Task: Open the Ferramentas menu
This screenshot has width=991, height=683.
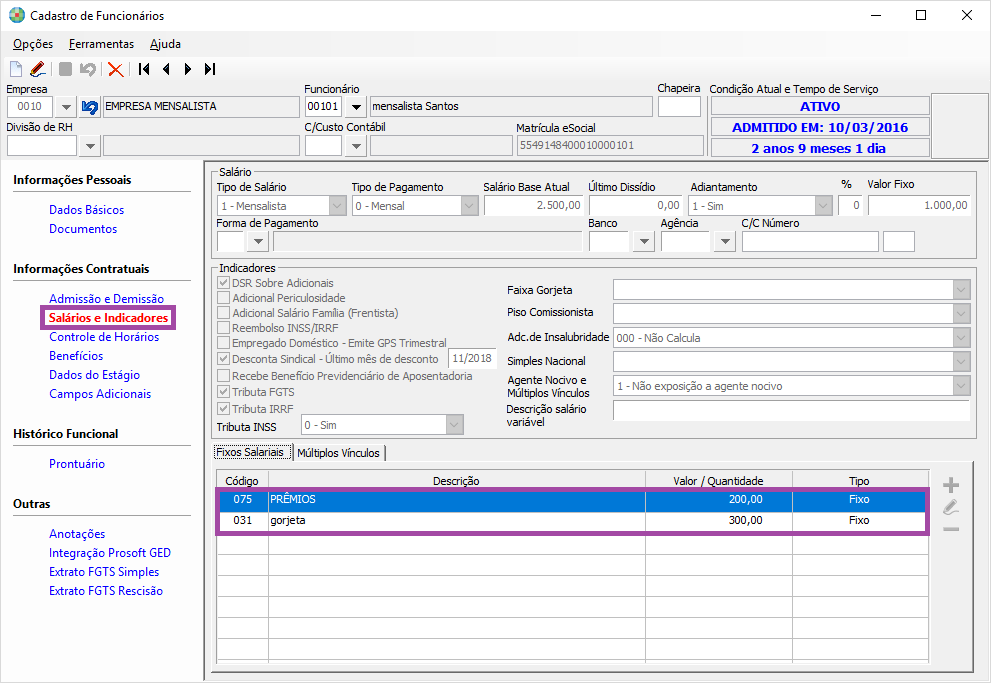Action: [x=101, y=44]
